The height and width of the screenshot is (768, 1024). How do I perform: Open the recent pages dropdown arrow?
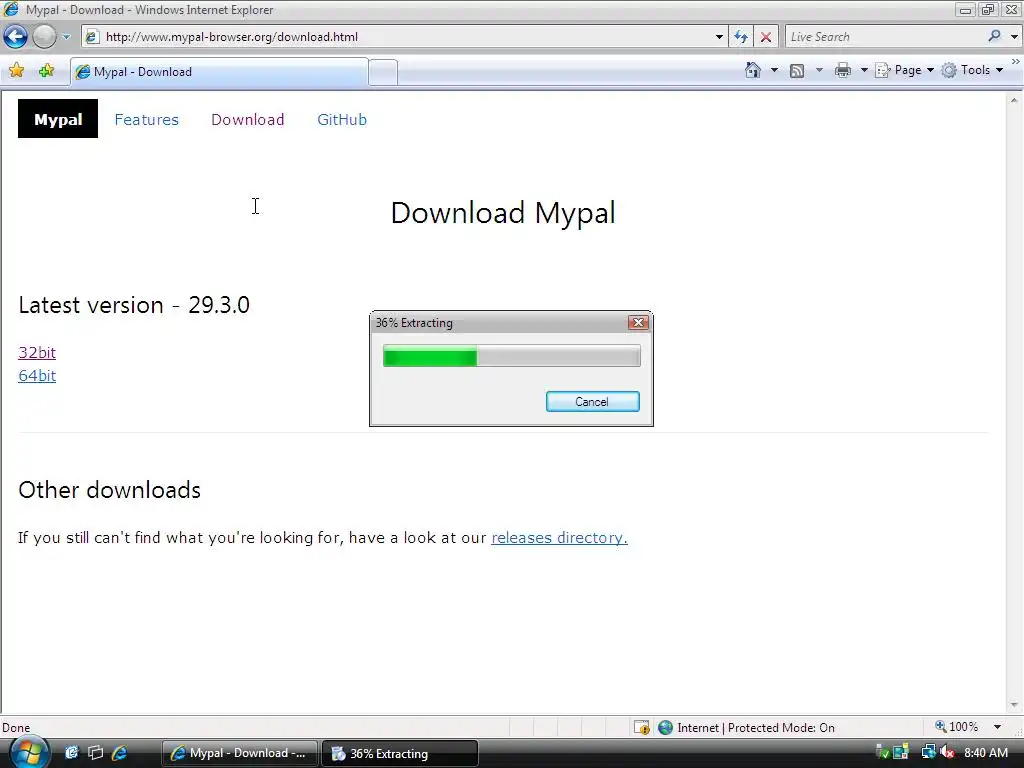click(x=66, y=37)
